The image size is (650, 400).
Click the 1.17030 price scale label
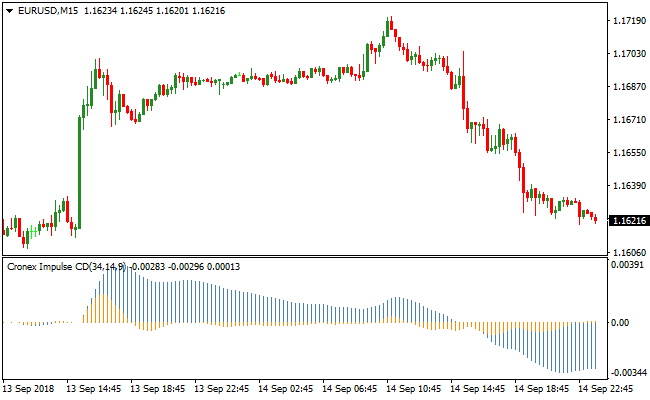629,53
